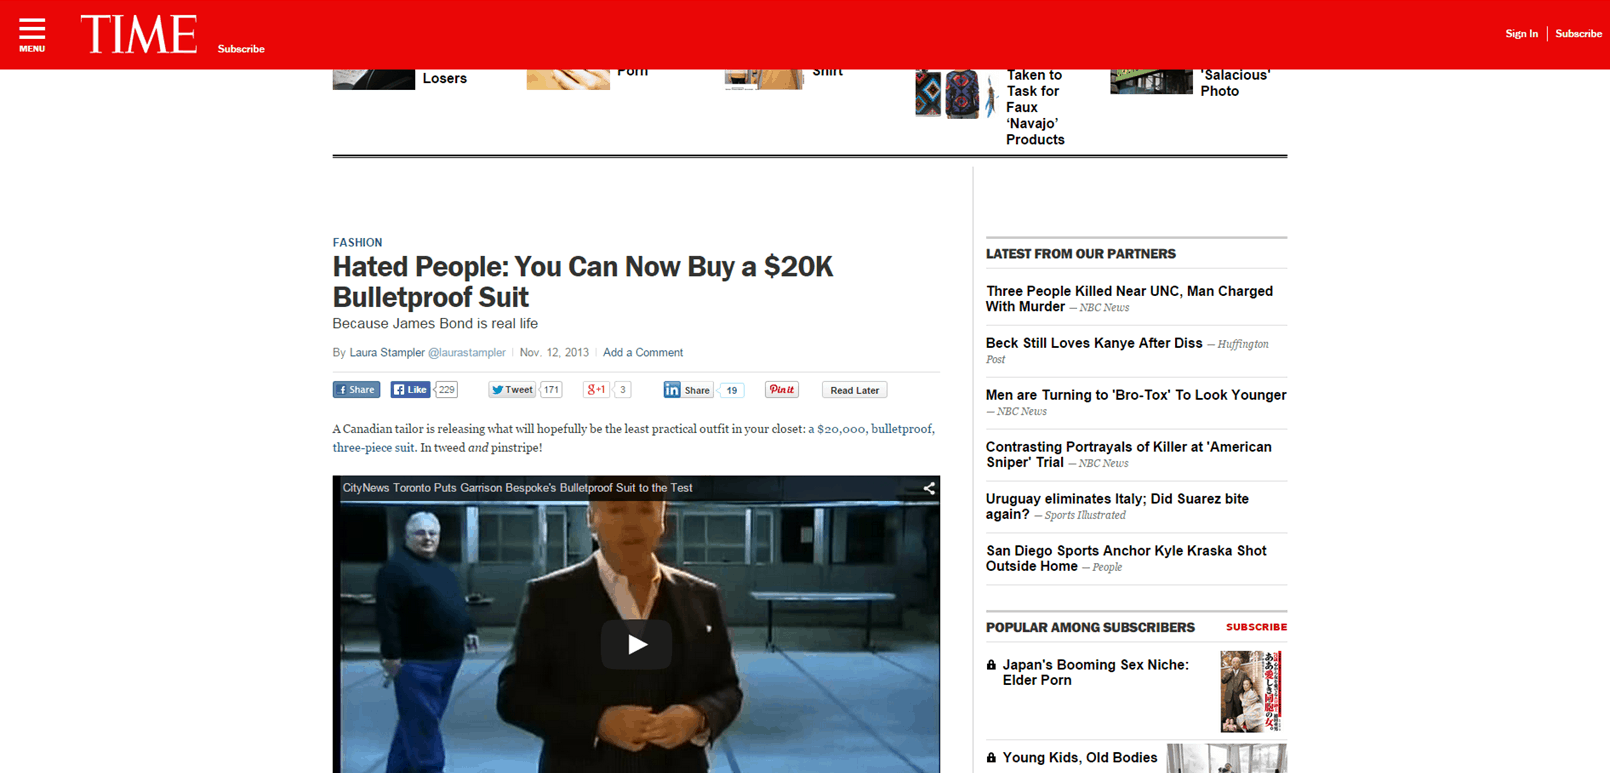The height and width of the screenshot is (773, 1610).
Task: Click the Tweet count 171
Action: click(x=551, y=390)
